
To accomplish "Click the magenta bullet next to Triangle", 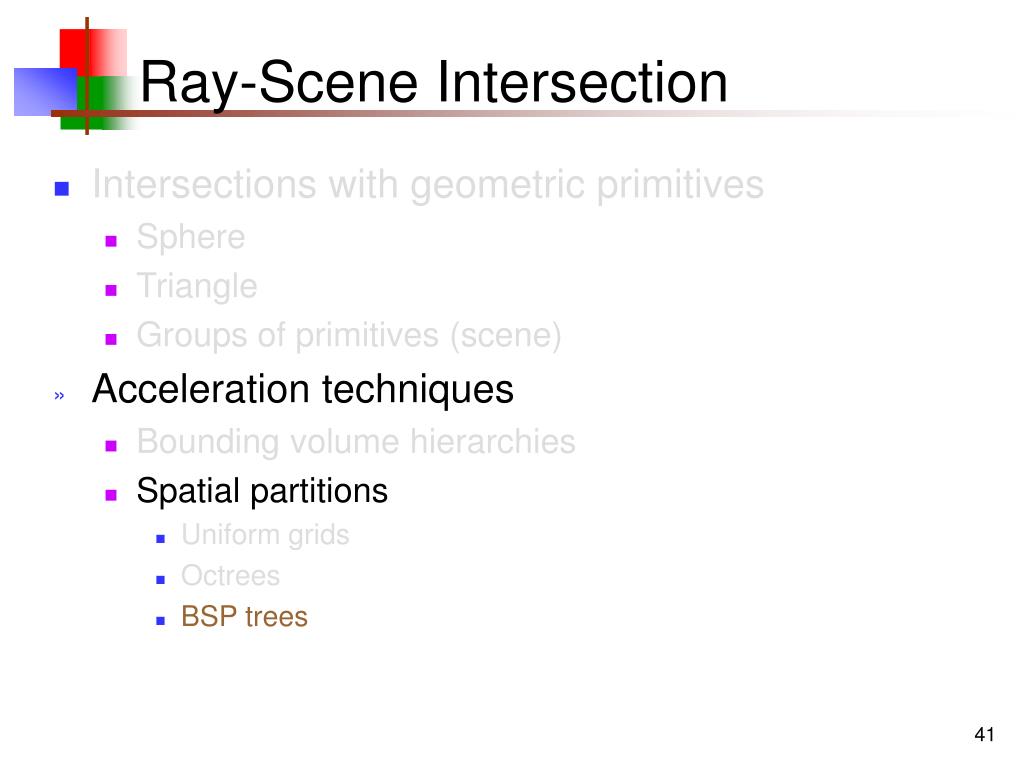I will (111, 290).
